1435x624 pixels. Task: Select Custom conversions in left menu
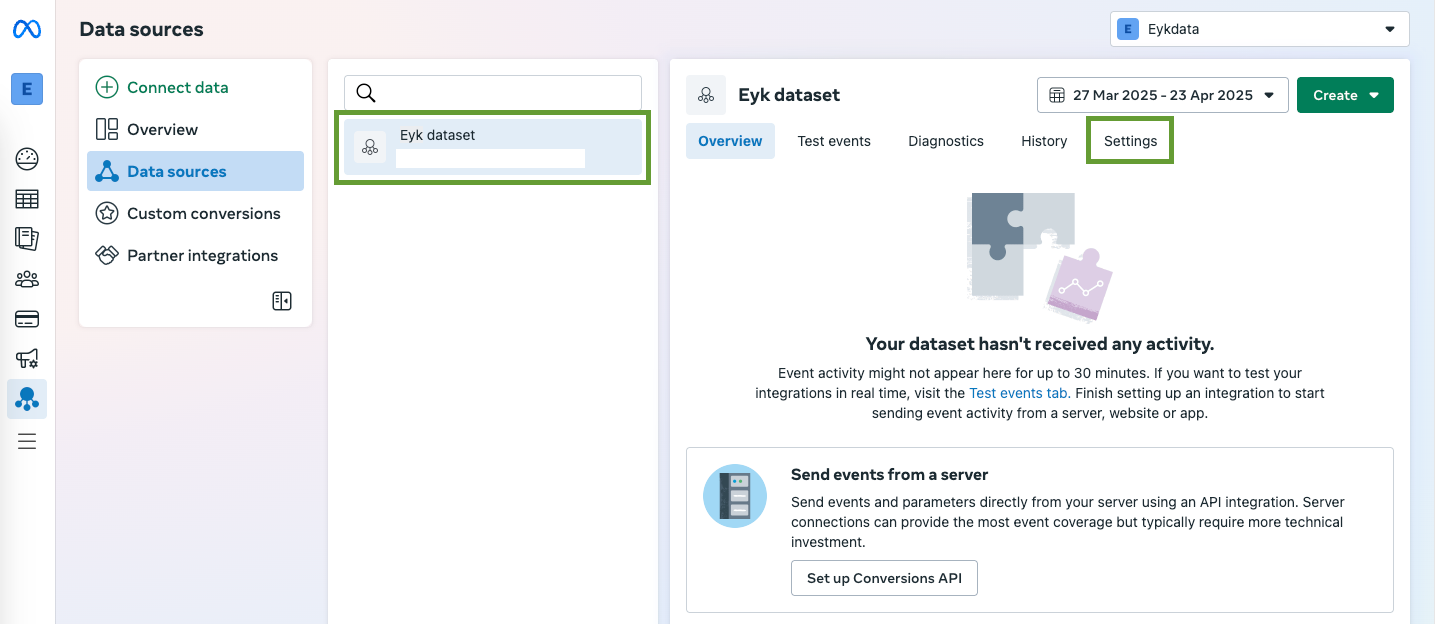195,213
